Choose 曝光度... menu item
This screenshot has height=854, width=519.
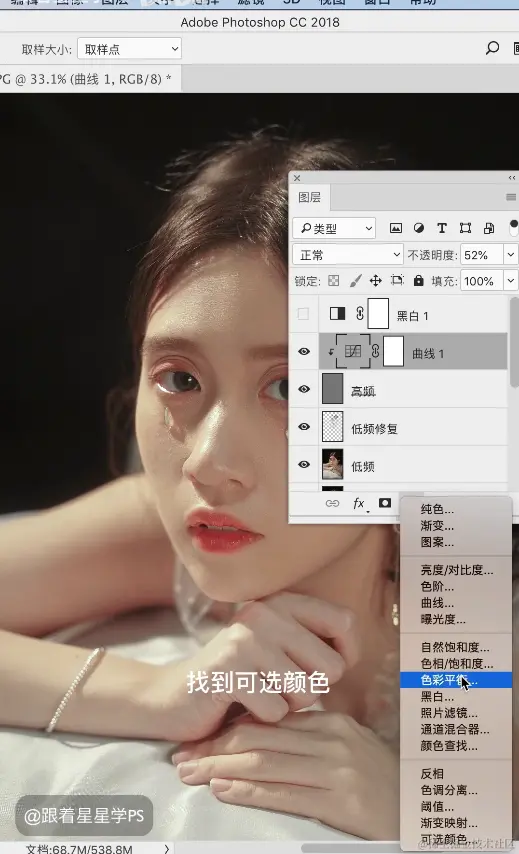pyautogui.click(x=456, y=619)
